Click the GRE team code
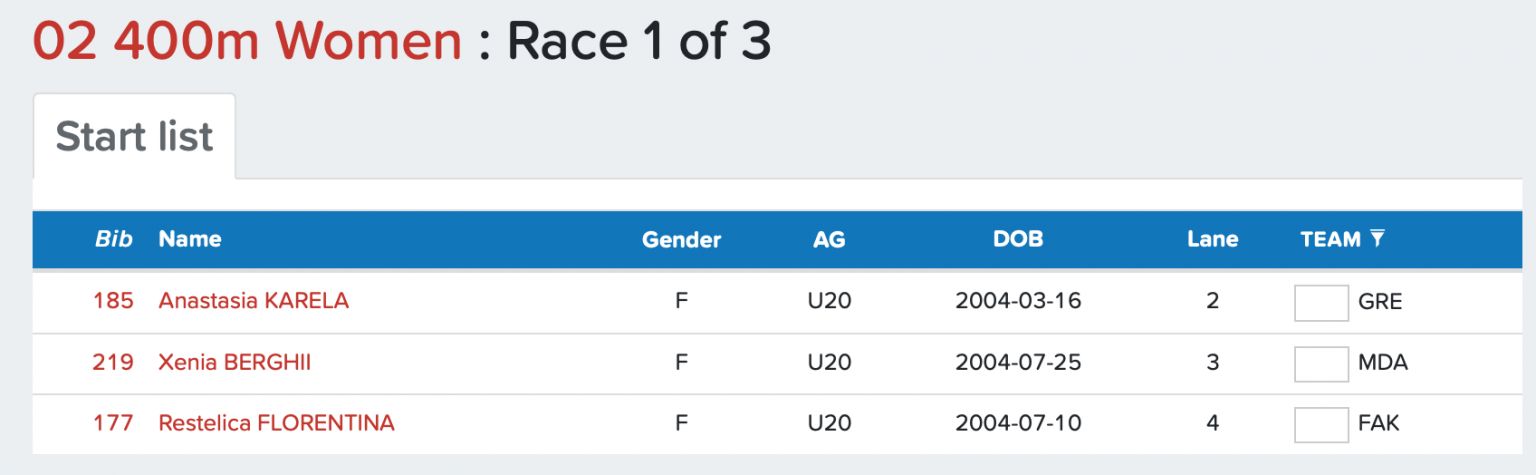The width and height of the screenshot is (1536, 475). (x=1380, y=302)
